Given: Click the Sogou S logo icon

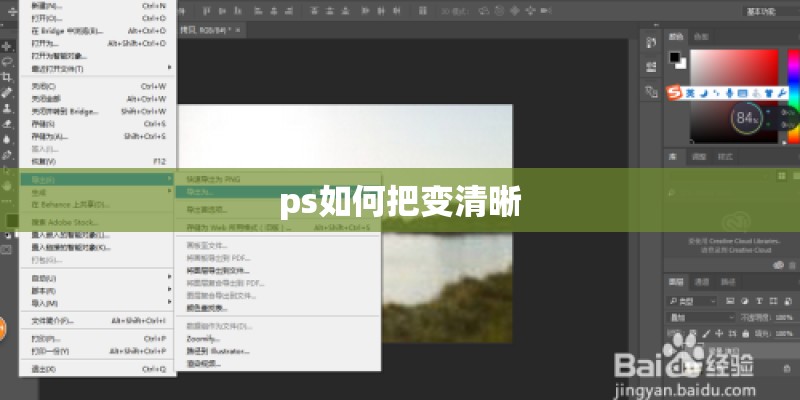Looking at the screenshot, I should tap(674, 93).
